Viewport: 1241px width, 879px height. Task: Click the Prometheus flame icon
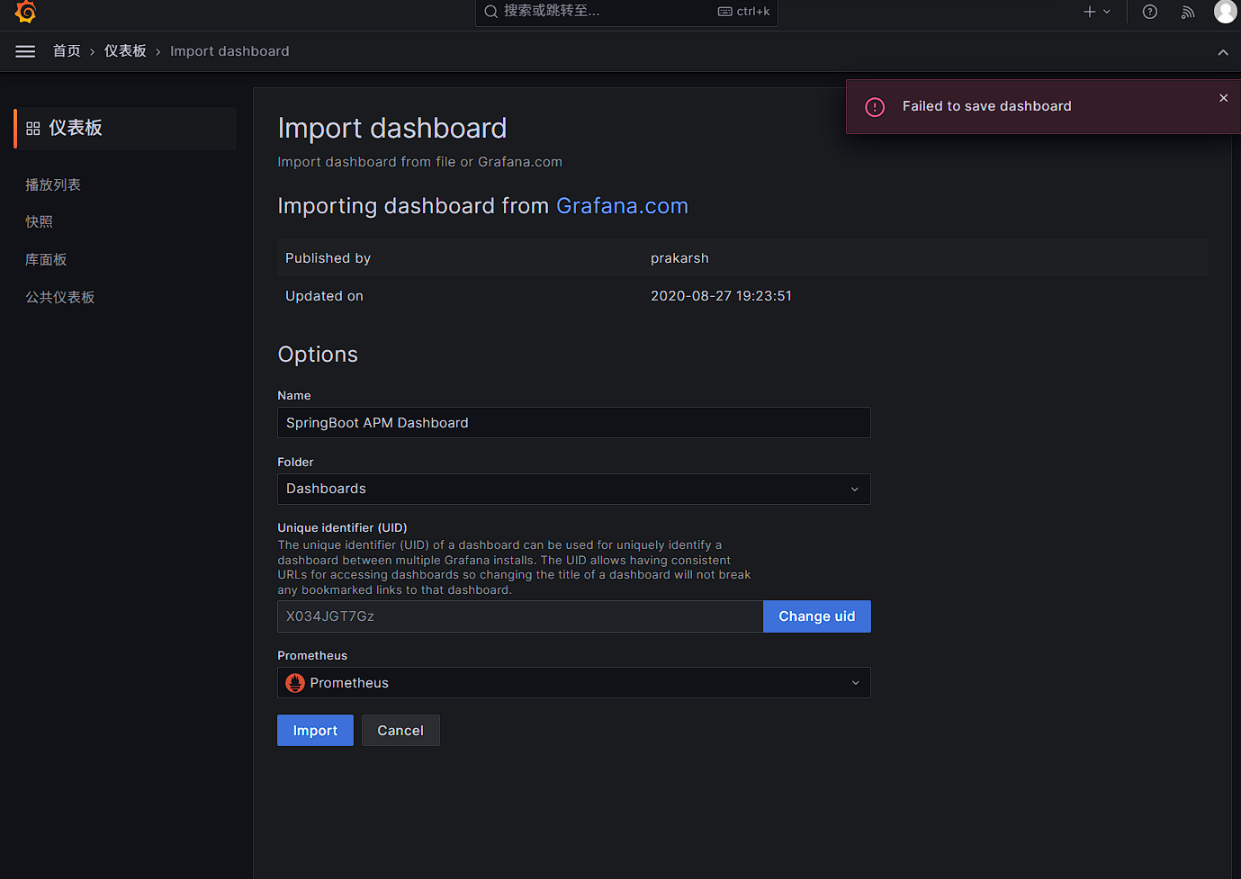(x=295, y=683)
